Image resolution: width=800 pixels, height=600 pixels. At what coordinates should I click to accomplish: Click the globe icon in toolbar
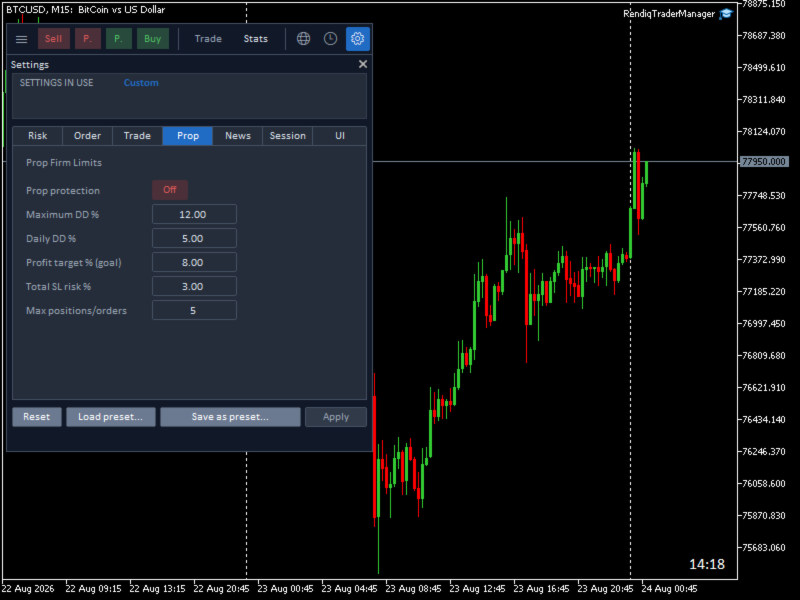point(304,39)
